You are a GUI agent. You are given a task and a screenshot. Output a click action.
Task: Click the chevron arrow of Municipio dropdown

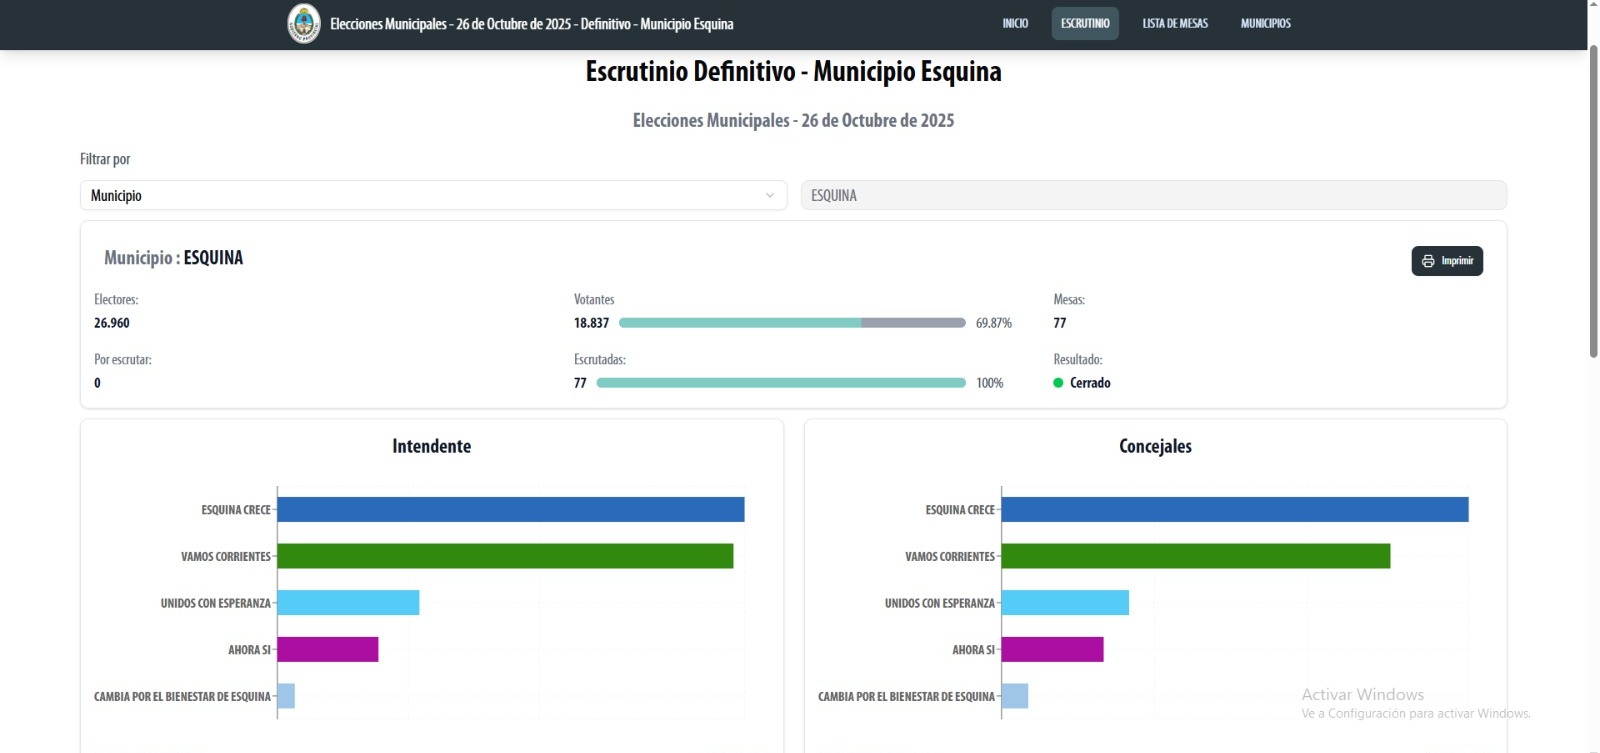click(769, 196)
